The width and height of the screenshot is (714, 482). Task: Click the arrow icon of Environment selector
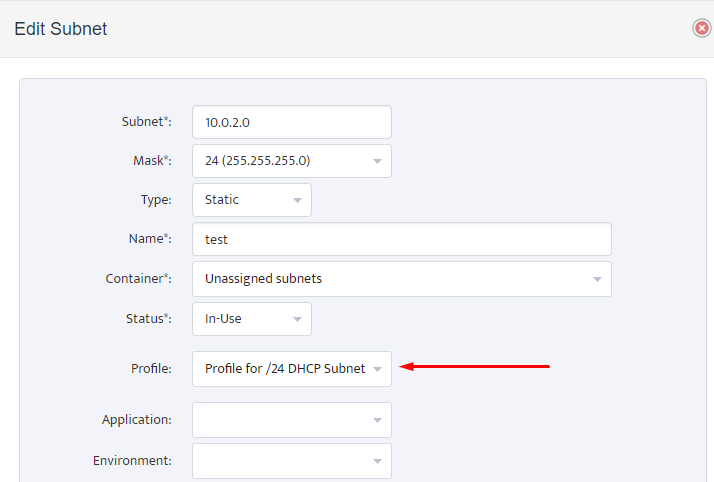(377, 462)
